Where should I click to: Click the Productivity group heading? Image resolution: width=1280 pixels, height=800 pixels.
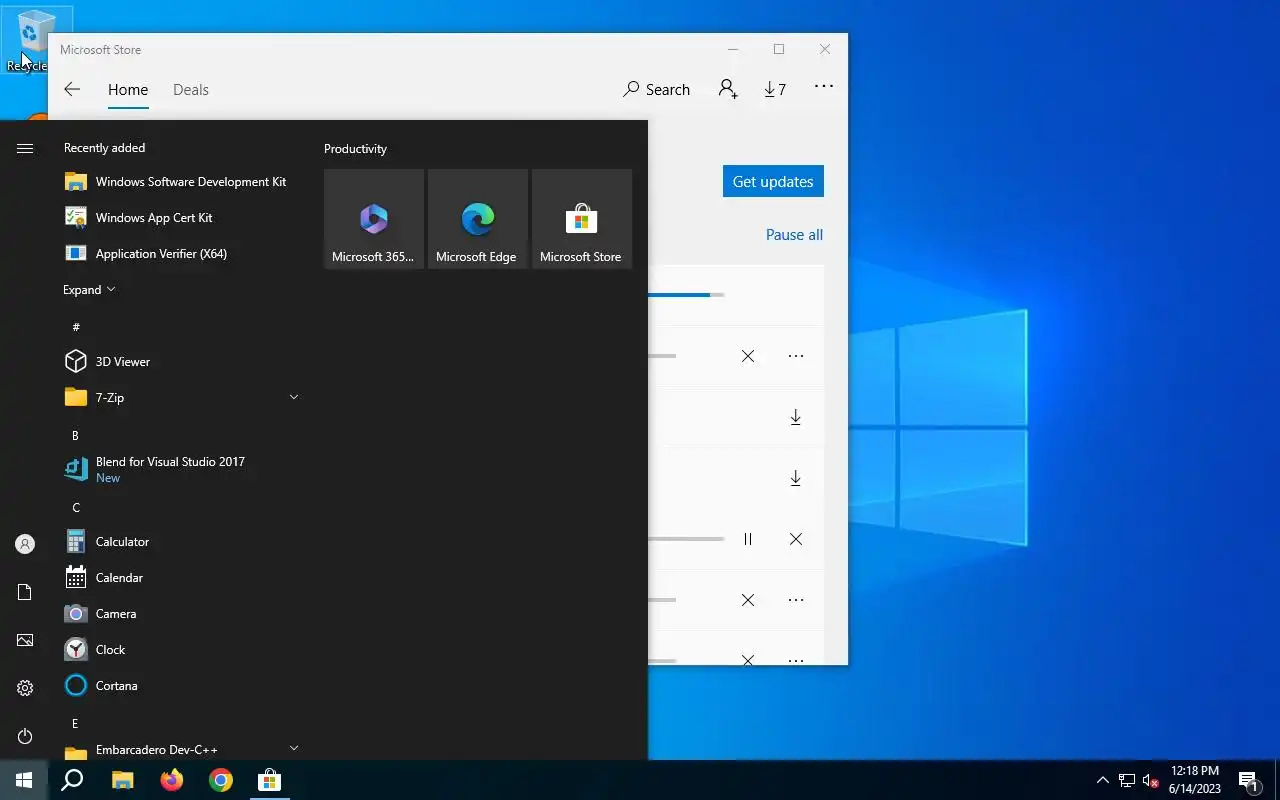click(x=355, y=149)
